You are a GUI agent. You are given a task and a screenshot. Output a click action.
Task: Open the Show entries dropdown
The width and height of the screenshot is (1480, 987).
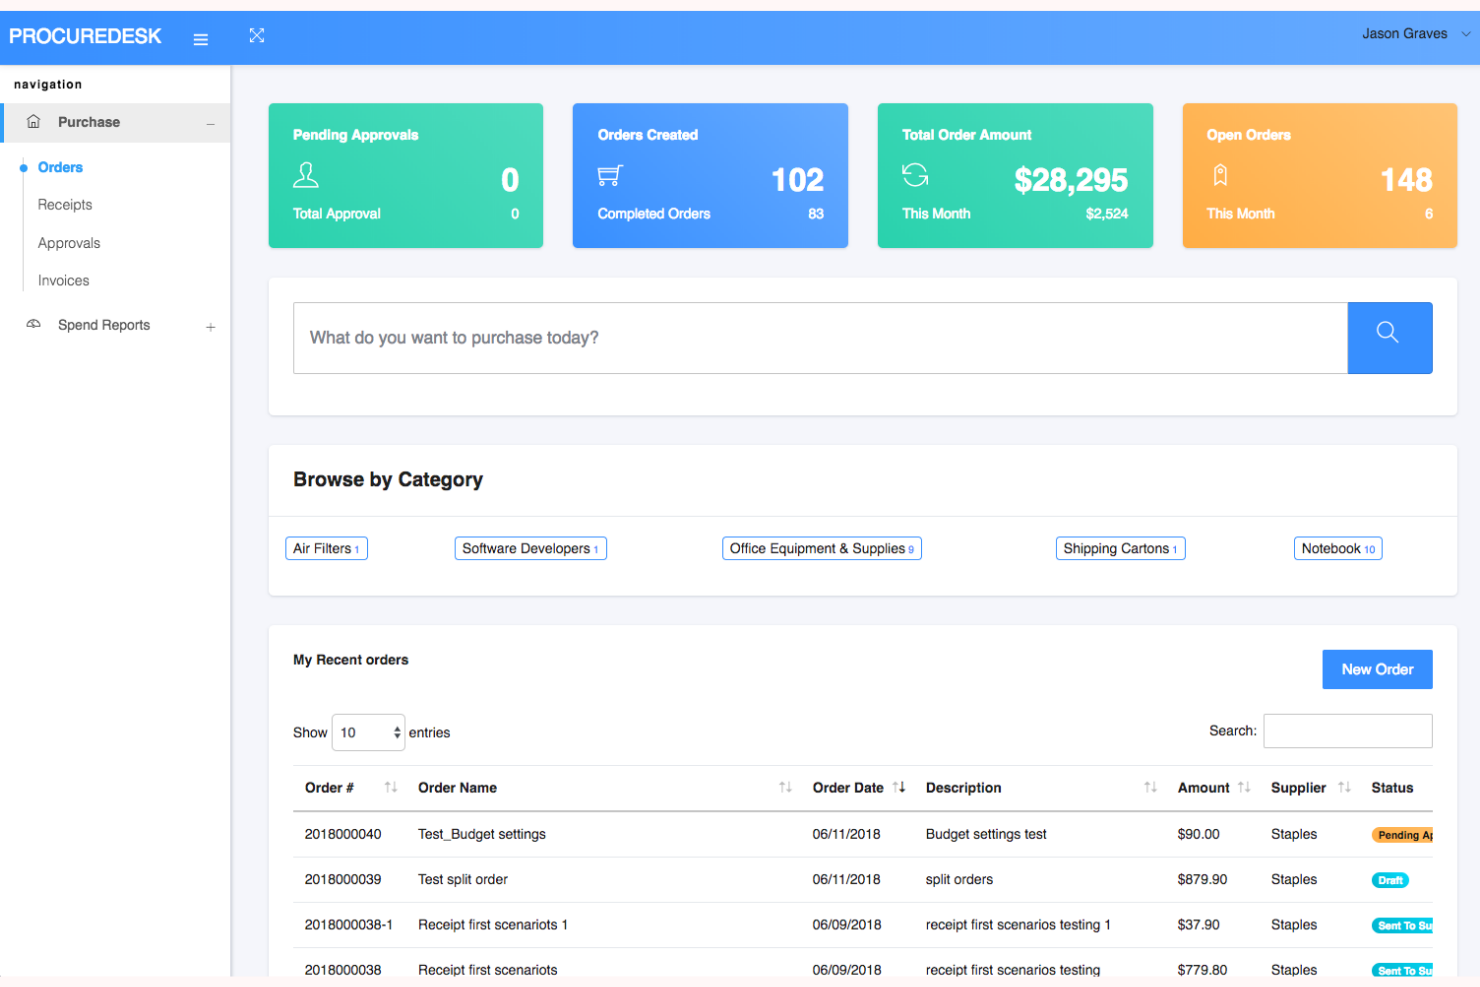pos(367,732)
